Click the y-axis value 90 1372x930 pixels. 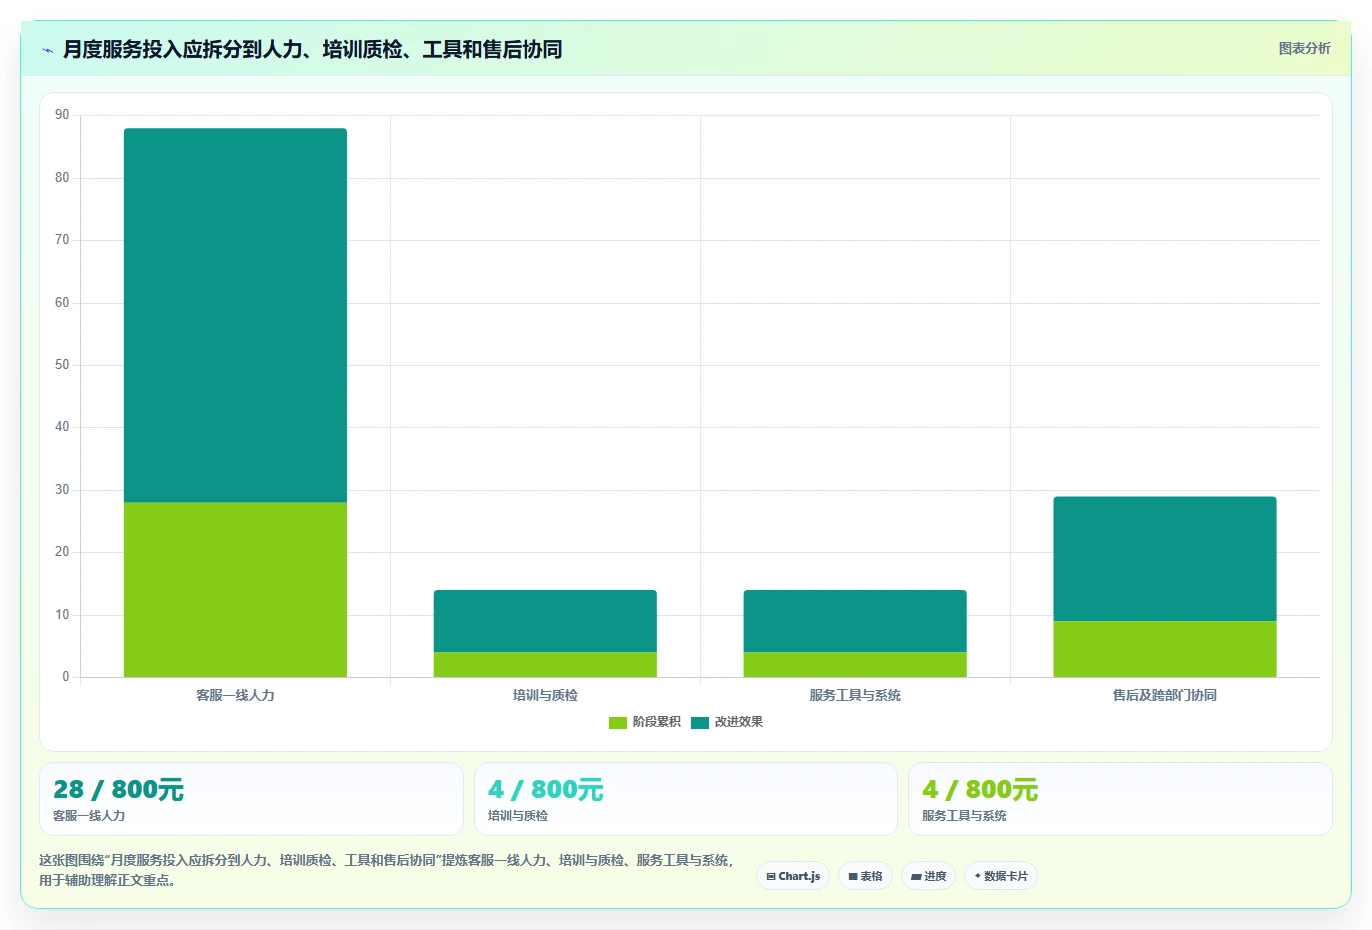coord(62,115)
